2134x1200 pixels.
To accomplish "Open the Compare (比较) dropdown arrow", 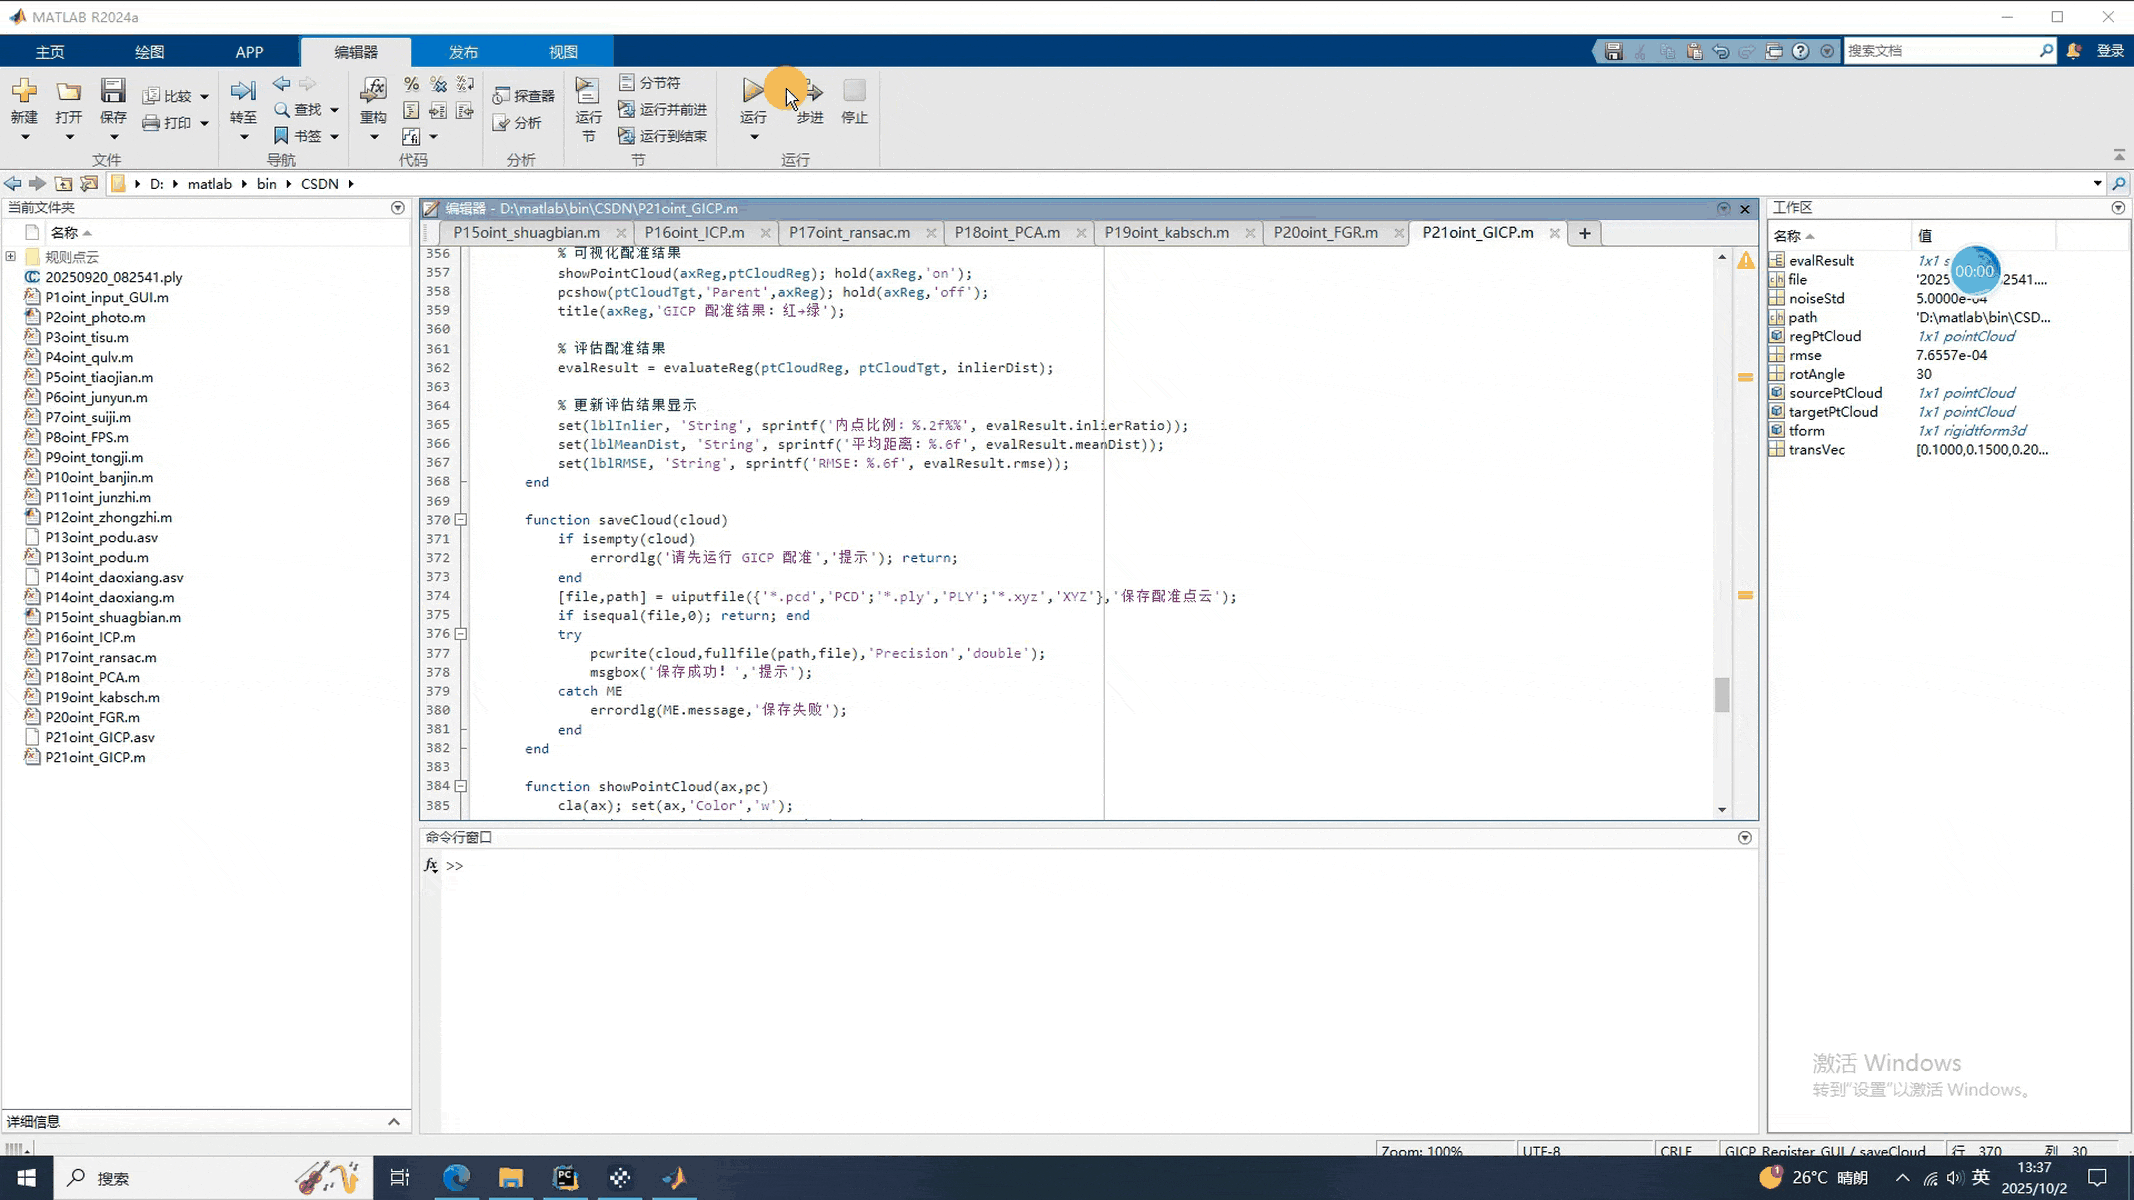I will pos(204,97).
